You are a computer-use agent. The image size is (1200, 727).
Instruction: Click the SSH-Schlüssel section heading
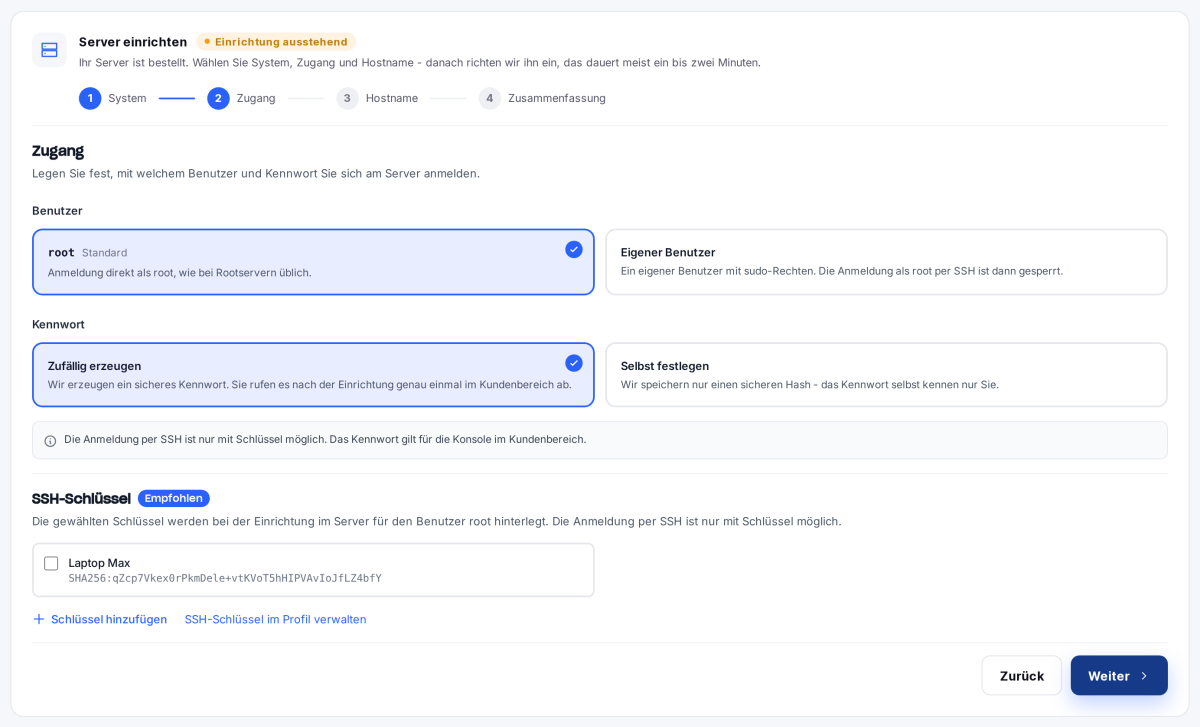[x=81, y=498]
